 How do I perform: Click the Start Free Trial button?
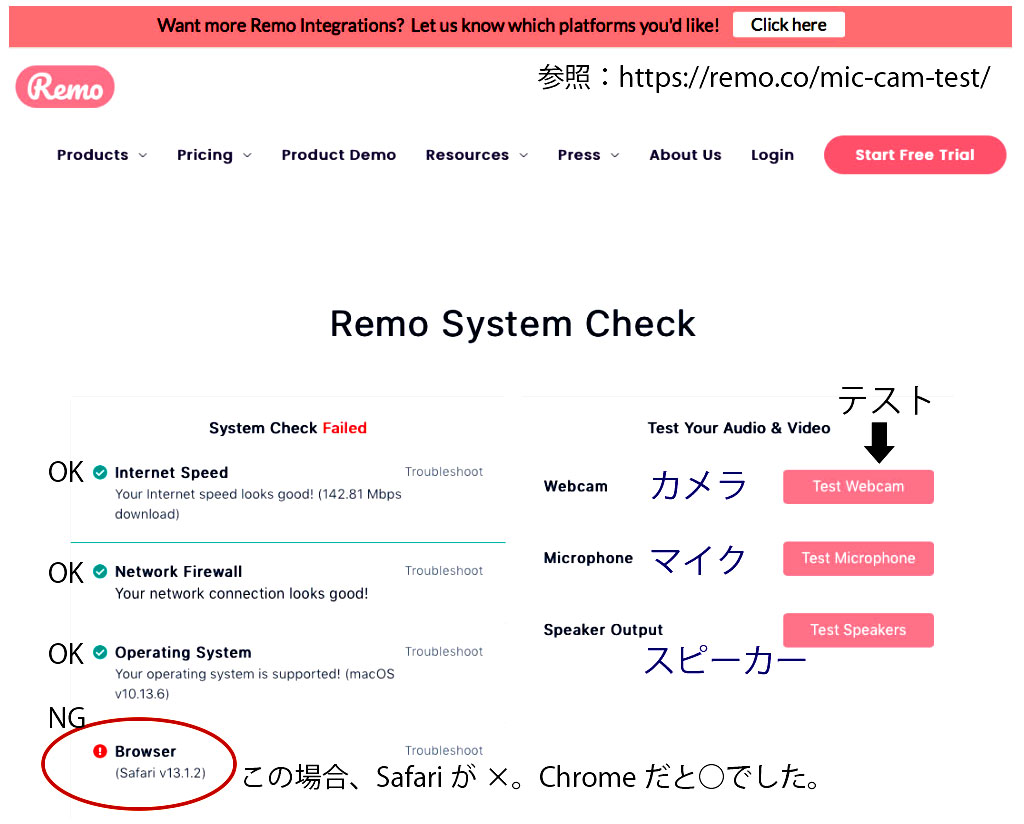[x=915, y=155]
